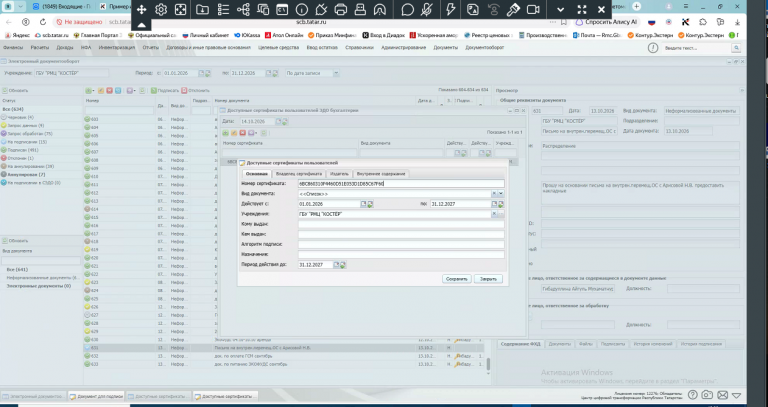Viewport: 768px width, 407px height.
Task: Click Отклонить in the main toolbar
Action: tap(195, 91)
